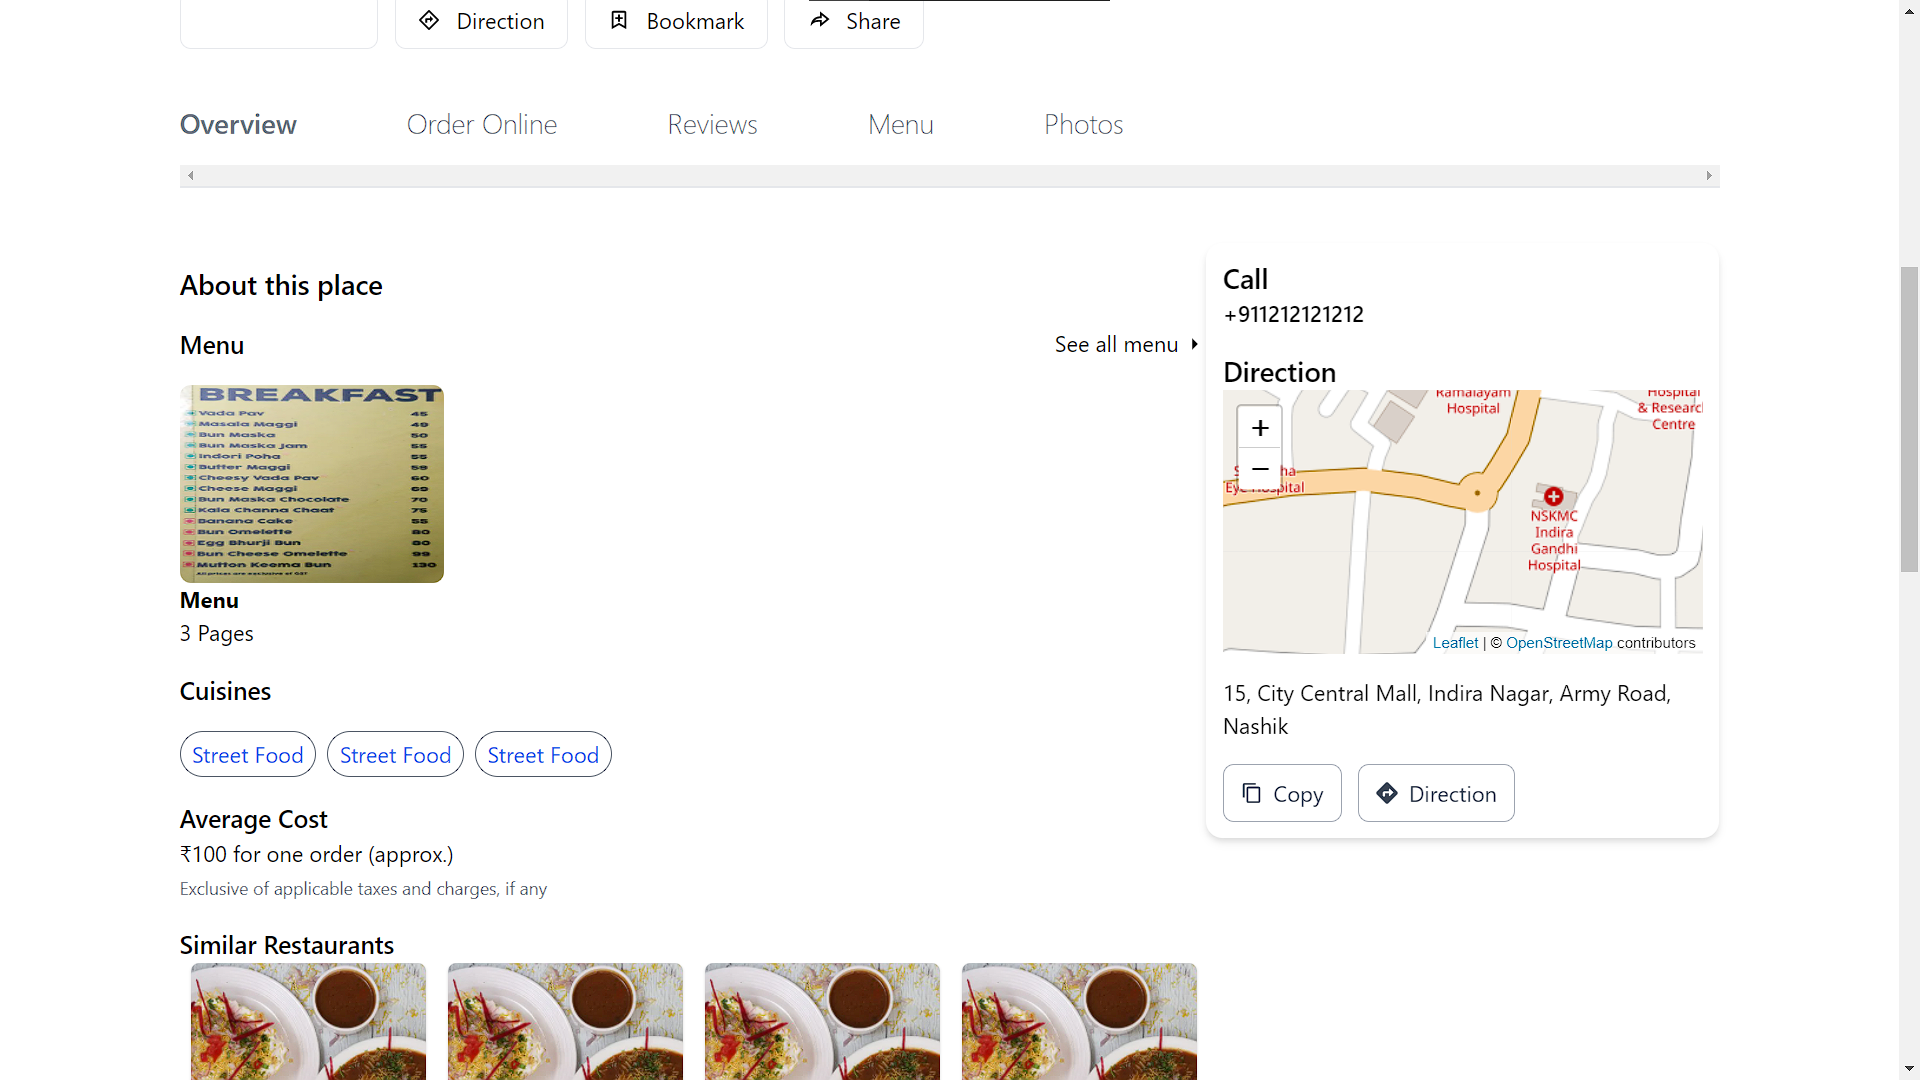Bookmark this restaurant

(676, 21)
